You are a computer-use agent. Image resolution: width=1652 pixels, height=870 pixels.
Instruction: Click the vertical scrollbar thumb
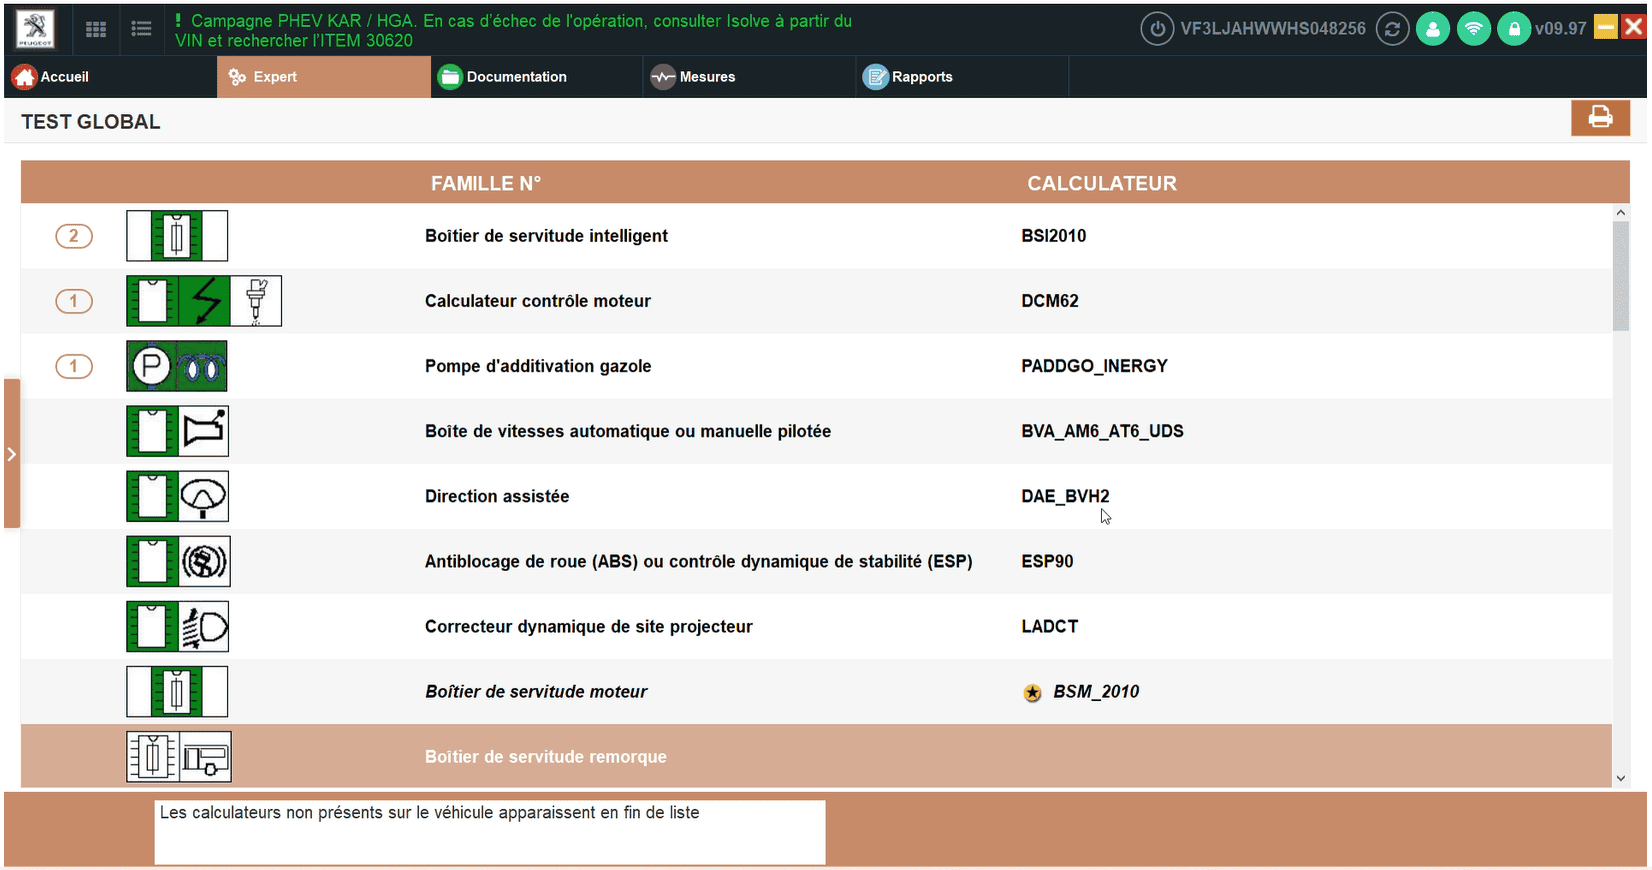(x=1621, y=276)
